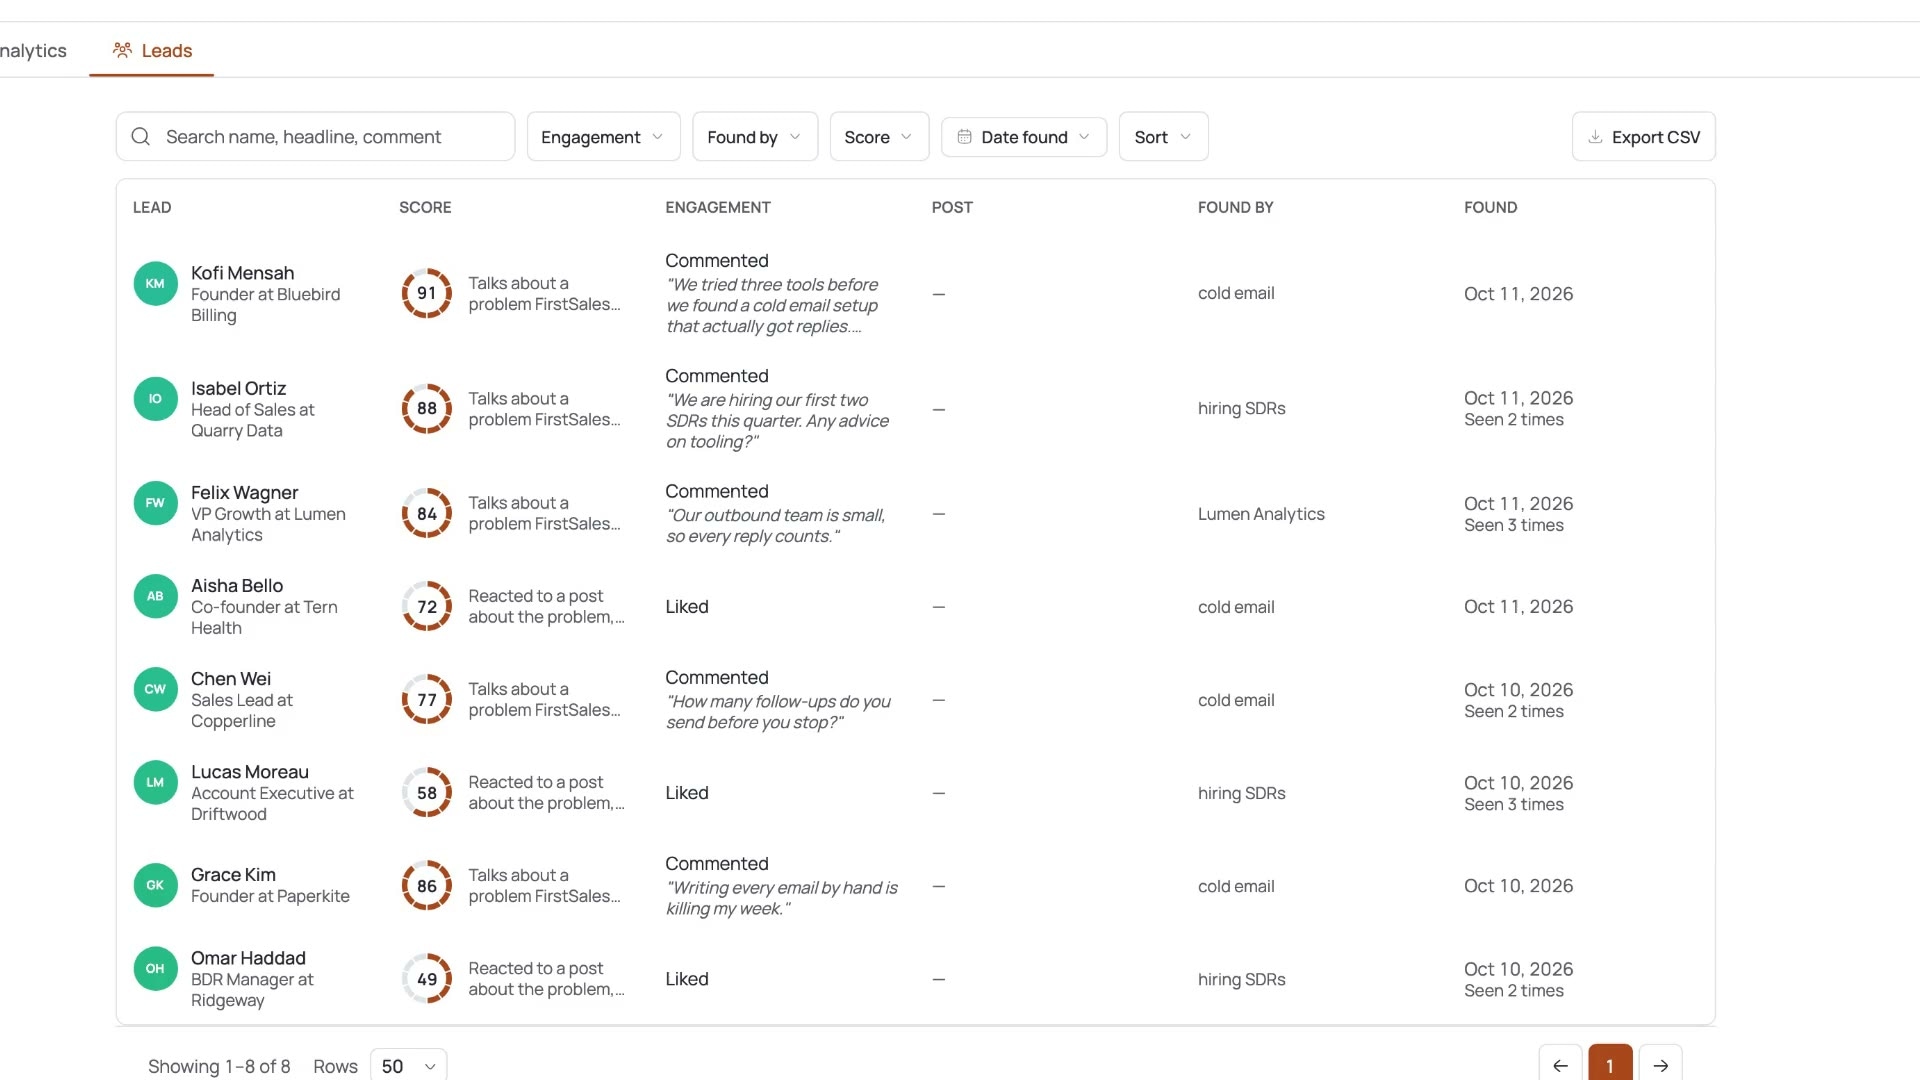Open the Score filter dropdown
1920x1080 pixels.
[879, 136]
